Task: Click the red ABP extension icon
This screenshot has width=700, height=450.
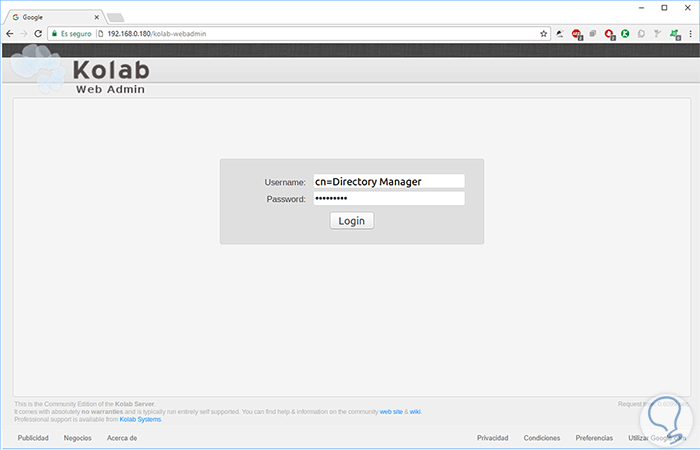Action: click(x=577, y=34)
